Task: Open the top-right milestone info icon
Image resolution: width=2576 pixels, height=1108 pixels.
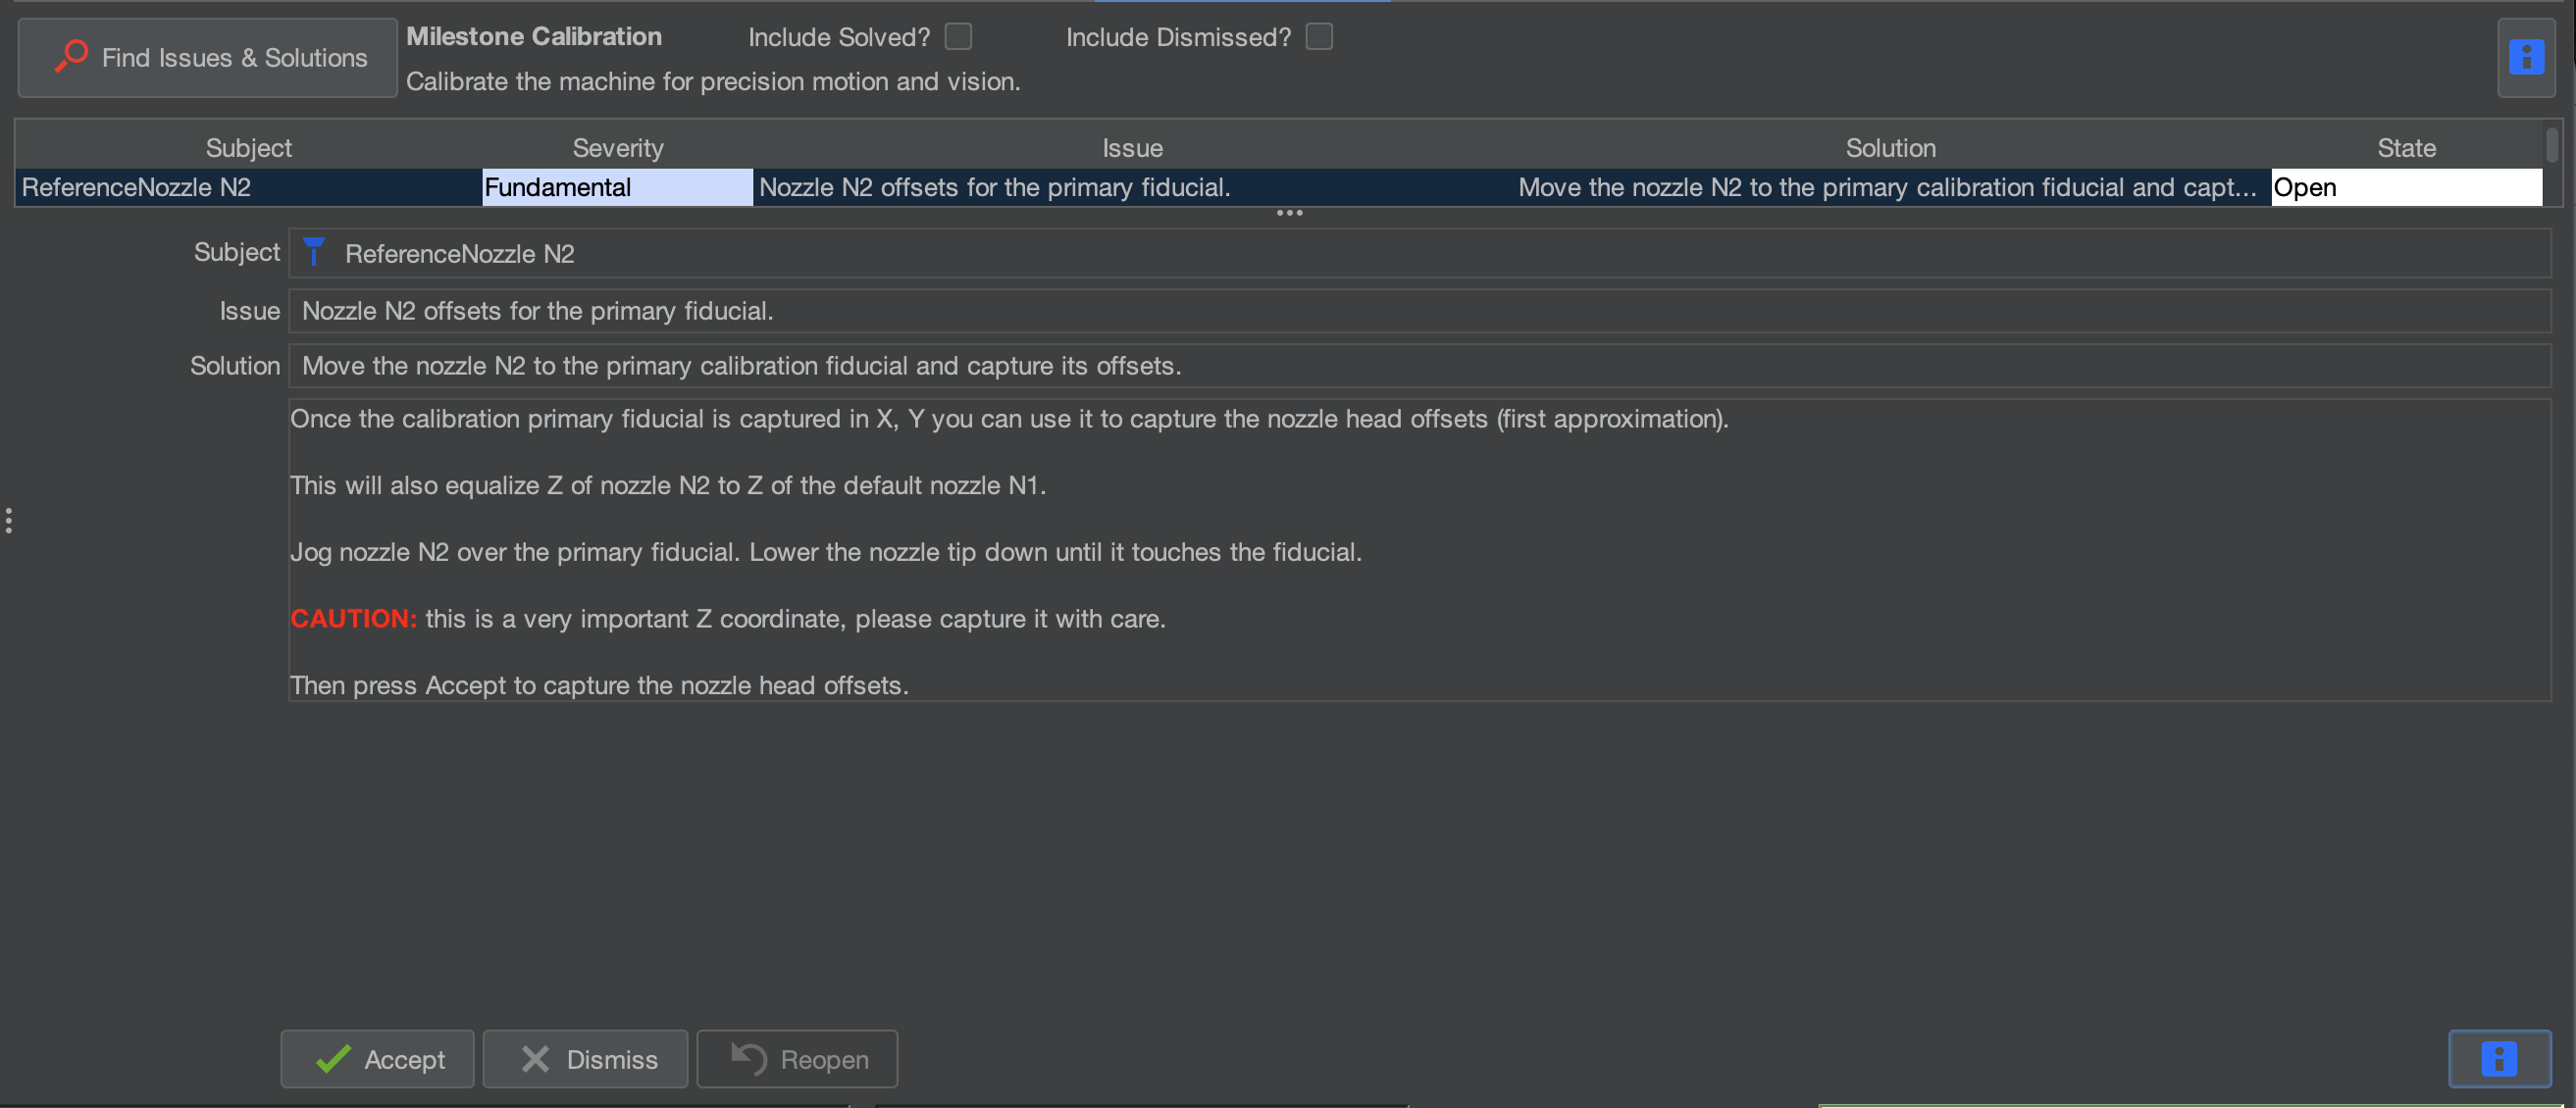Action: click(2526, 57)
